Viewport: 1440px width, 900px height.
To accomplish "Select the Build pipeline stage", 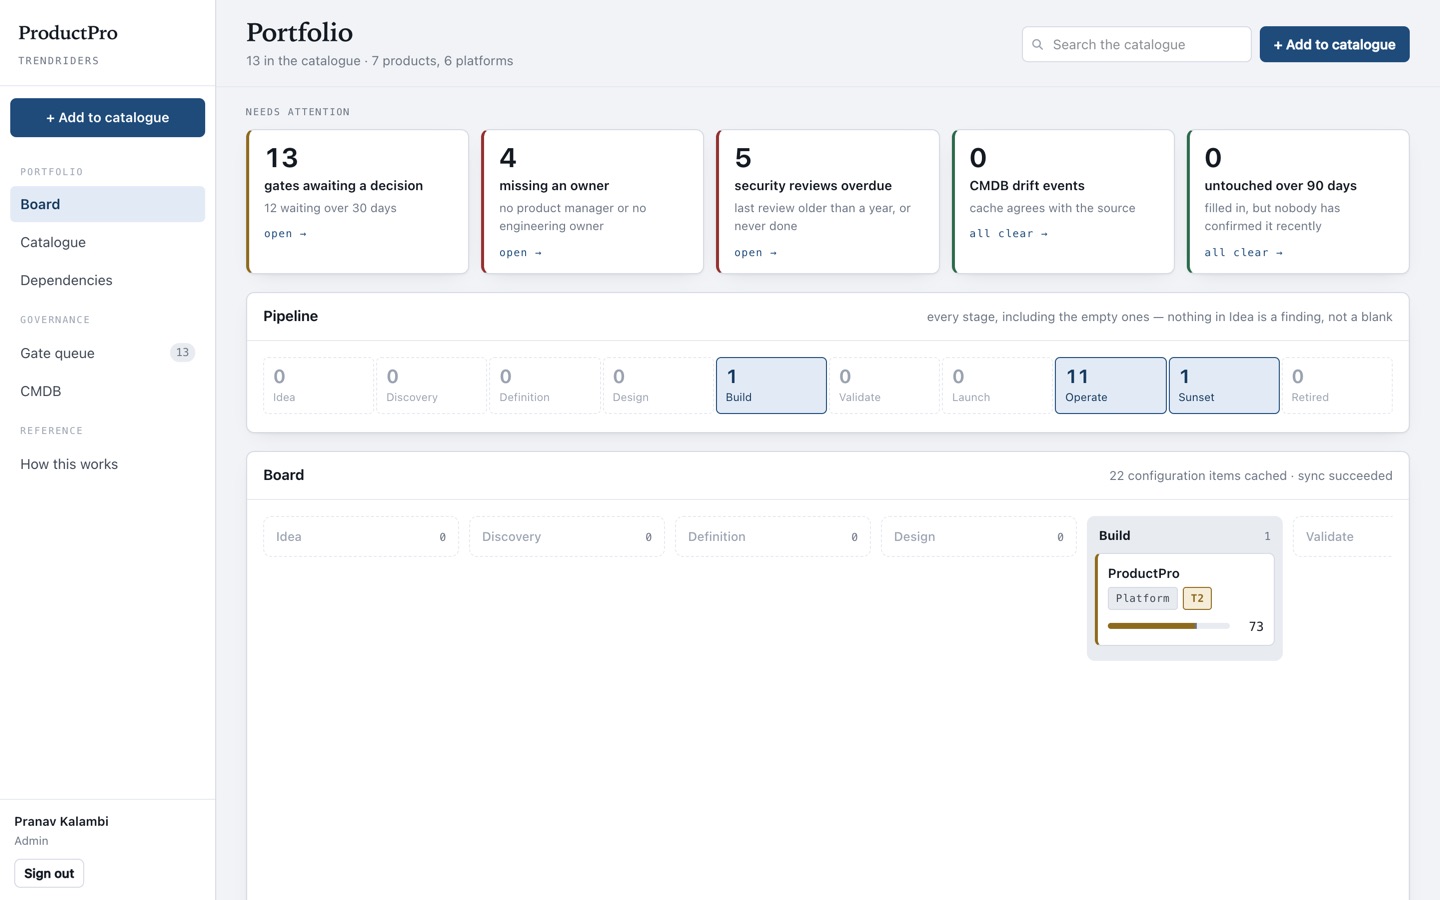I will point(771,385).
